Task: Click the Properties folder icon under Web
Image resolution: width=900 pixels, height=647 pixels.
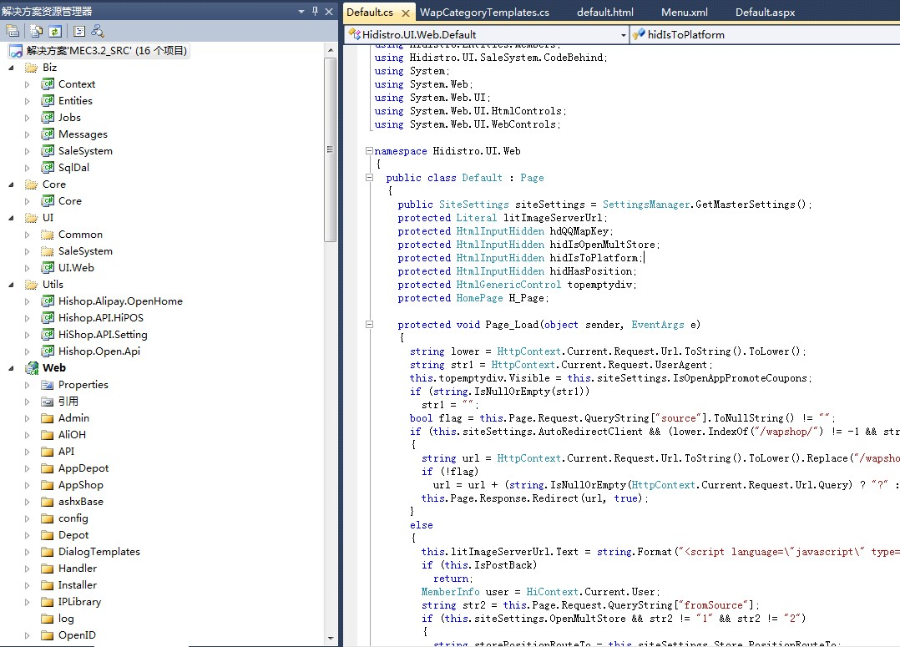Action: coord(48,385)
